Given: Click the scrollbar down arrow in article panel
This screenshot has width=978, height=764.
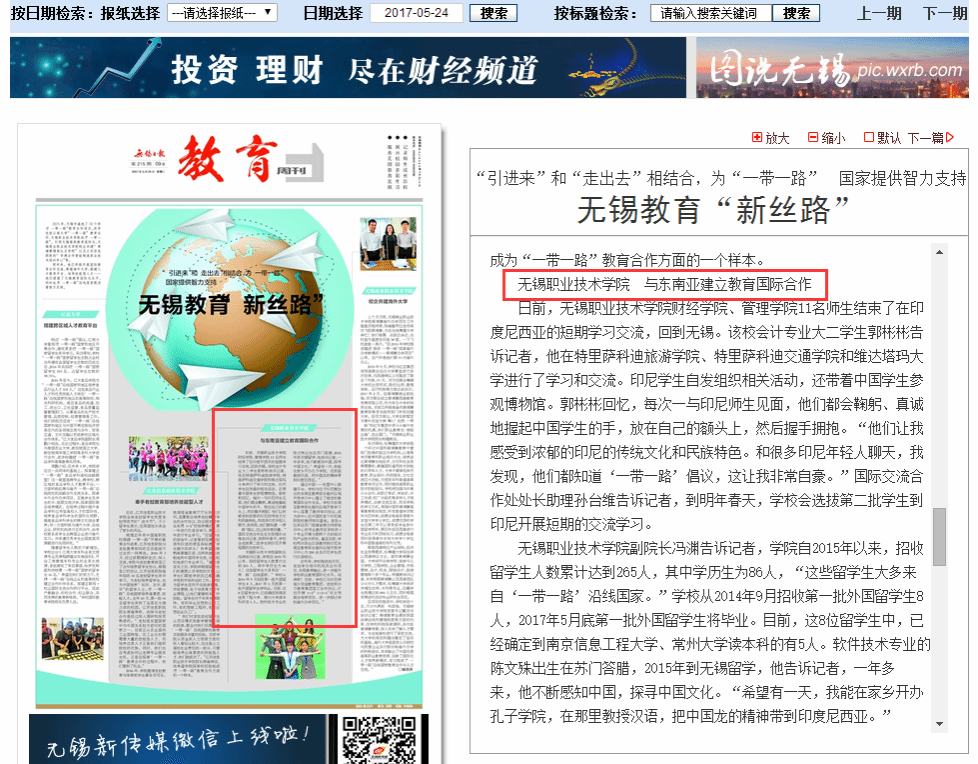Looking at the screenshot, I should [x=939, y=723].
